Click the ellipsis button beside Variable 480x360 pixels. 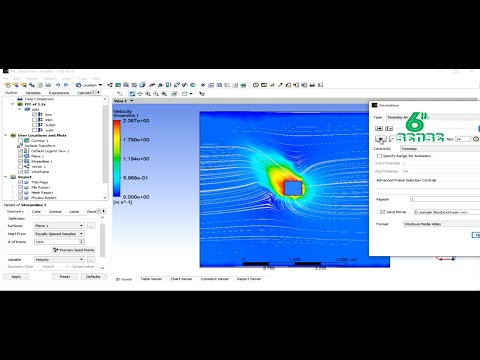click(x=91, y=259)
